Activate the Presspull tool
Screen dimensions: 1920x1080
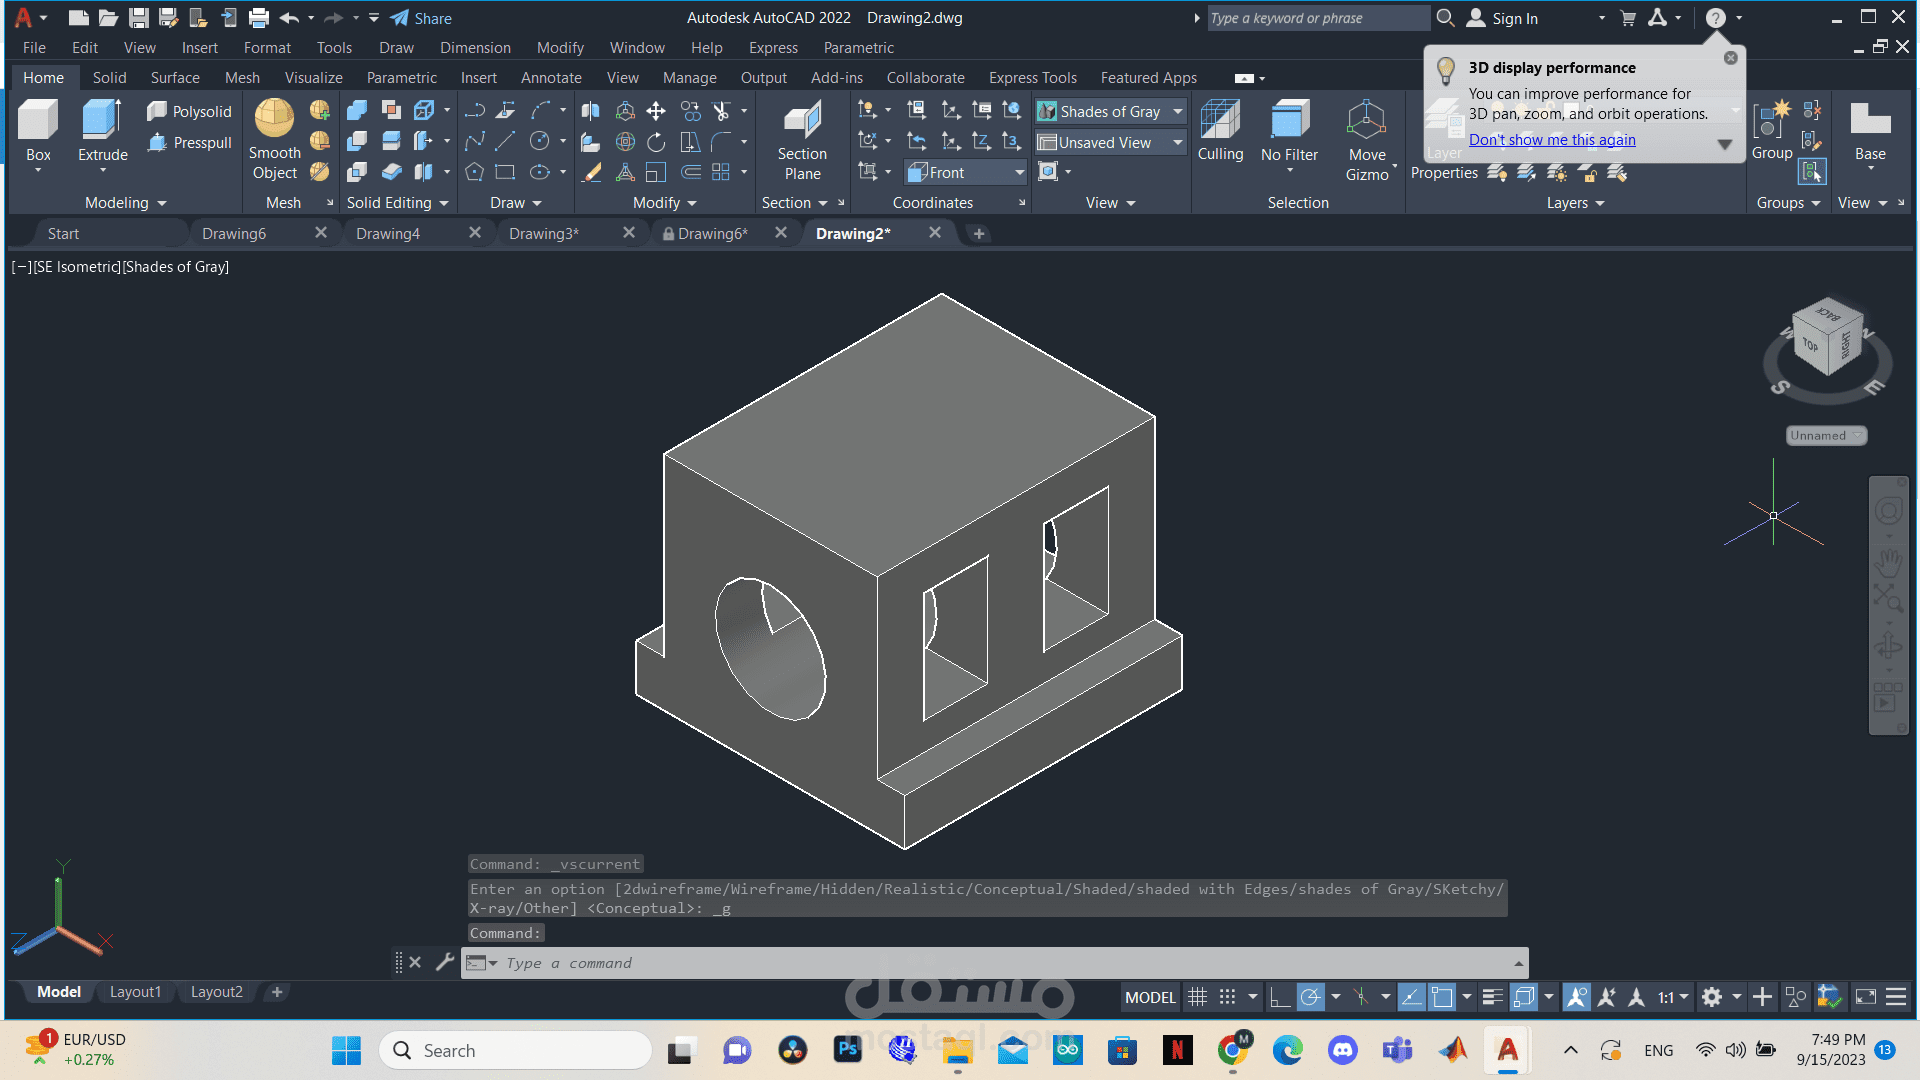point(190,143)
